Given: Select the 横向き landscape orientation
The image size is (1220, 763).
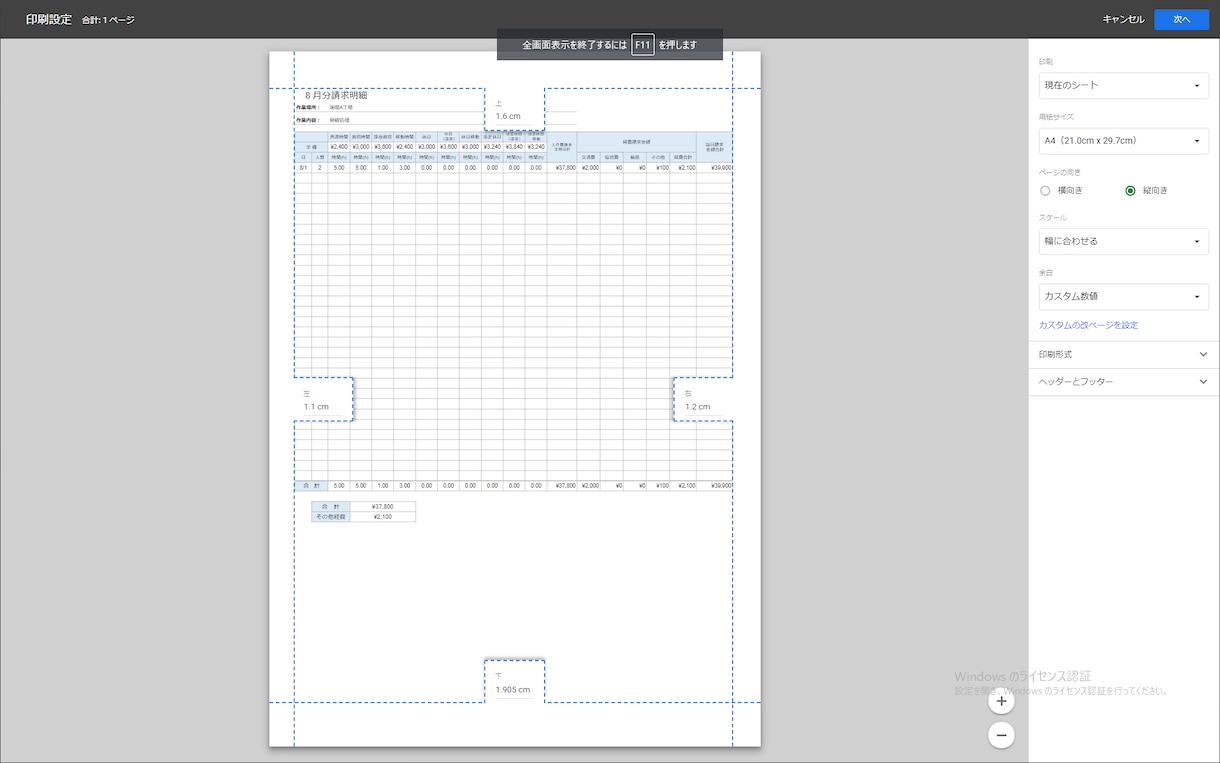Looking at the screenshot, I should [1045, 190].
